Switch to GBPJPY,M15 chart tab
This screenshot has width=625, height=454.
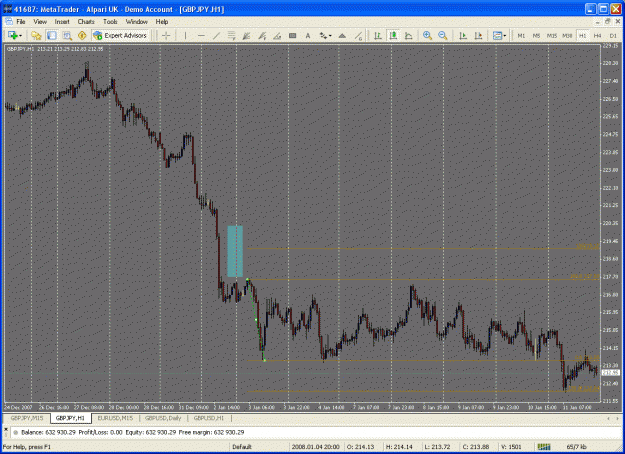pyautogui.click(x=27, y=418)
